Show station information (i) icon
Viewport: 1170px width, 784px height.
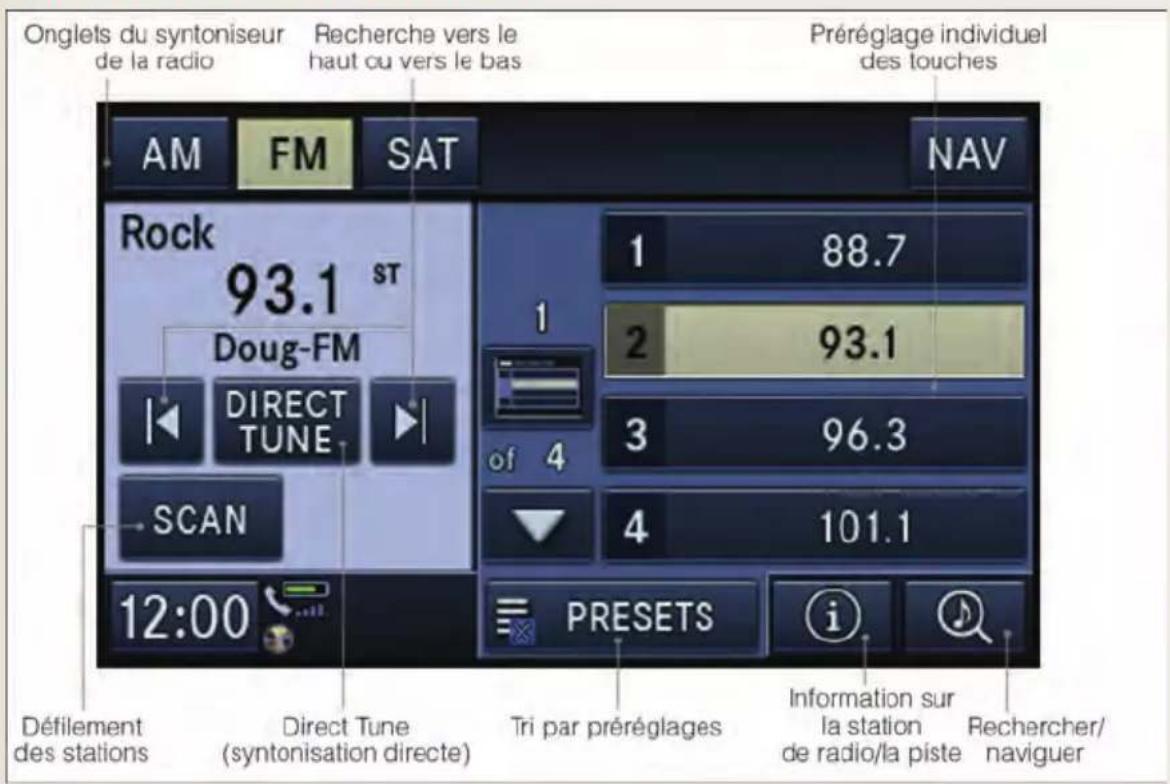(832, 616)
